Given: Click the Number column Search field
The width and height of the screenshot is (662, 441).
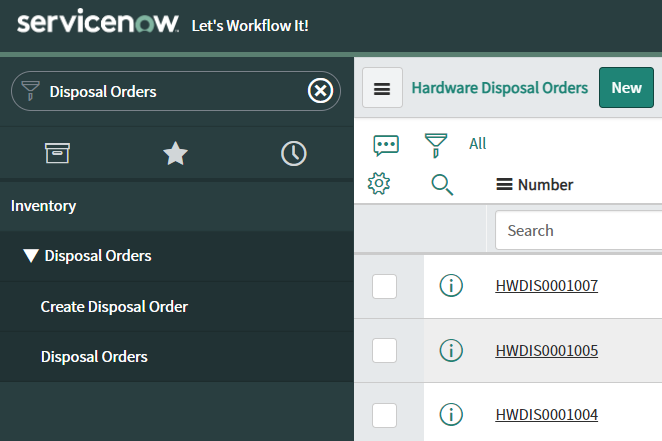Looking at the screenshot, I should coord(579,230).
